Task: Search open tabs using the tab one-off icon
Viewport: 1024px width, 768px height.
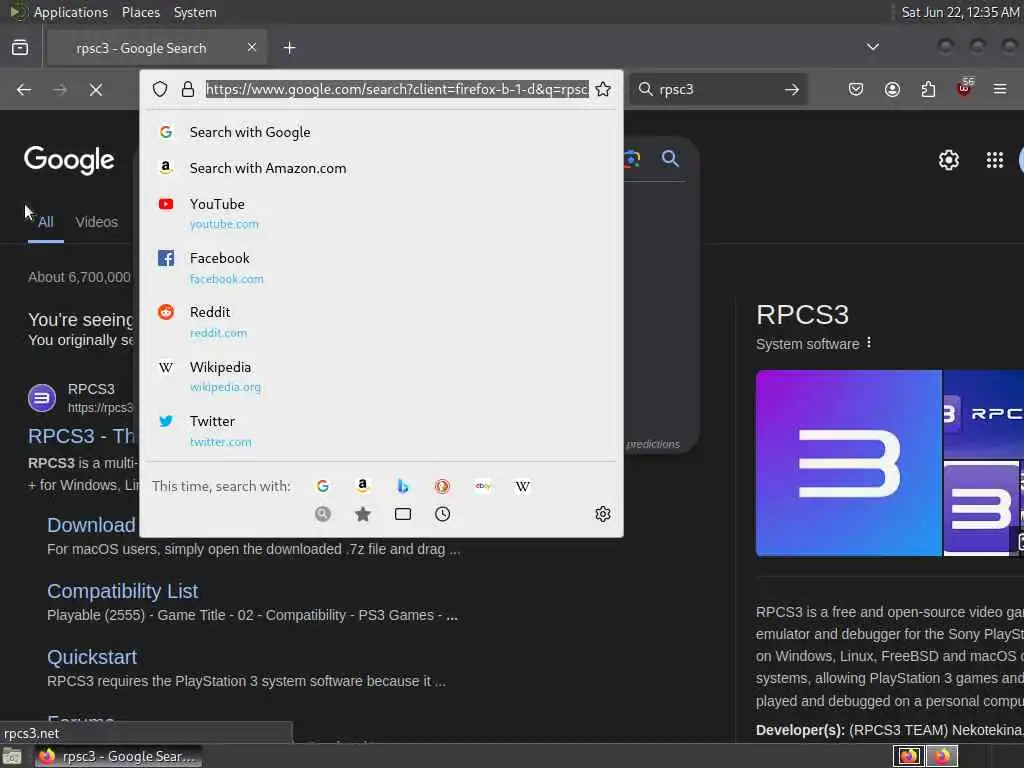Action: [x=403, y=514]
